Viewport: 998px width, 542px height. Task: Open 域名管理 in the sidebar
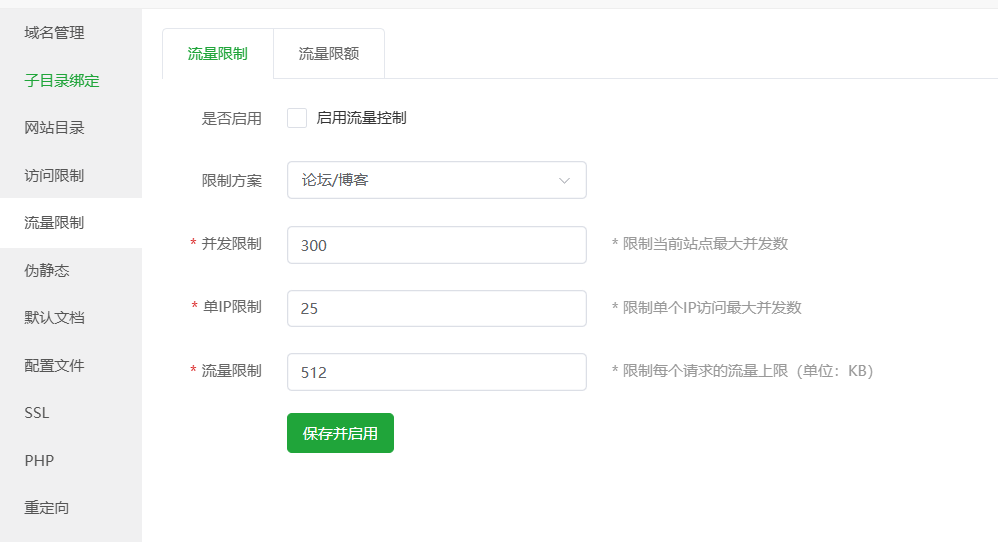[x=54, y=33]
